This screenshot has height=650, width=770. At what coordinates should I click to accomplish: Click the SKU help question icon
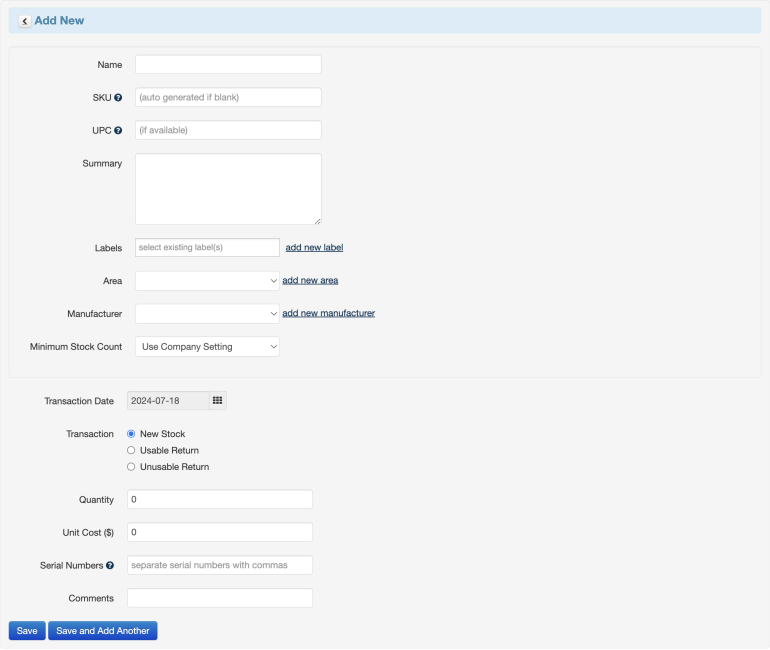point(118,98)
